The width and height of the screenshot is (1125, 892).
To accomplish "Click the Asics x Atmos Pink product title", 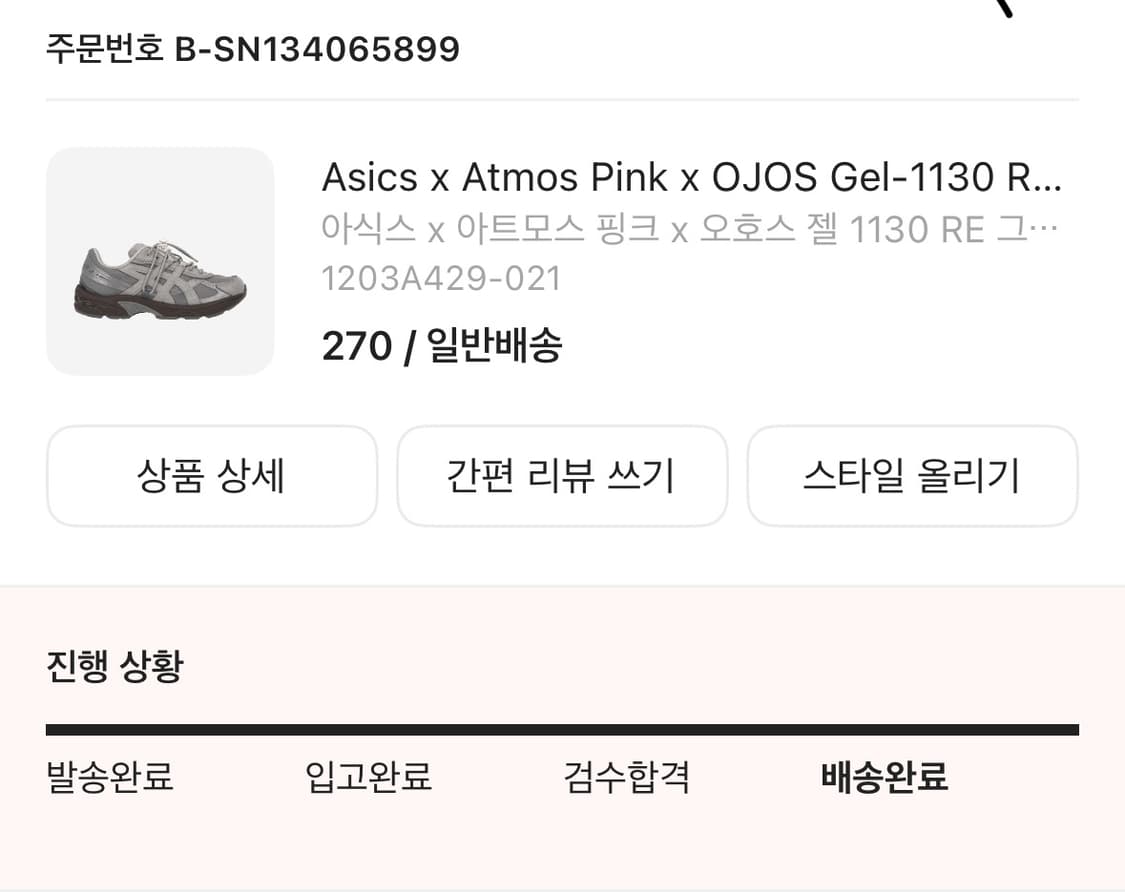I will [690, 178].
